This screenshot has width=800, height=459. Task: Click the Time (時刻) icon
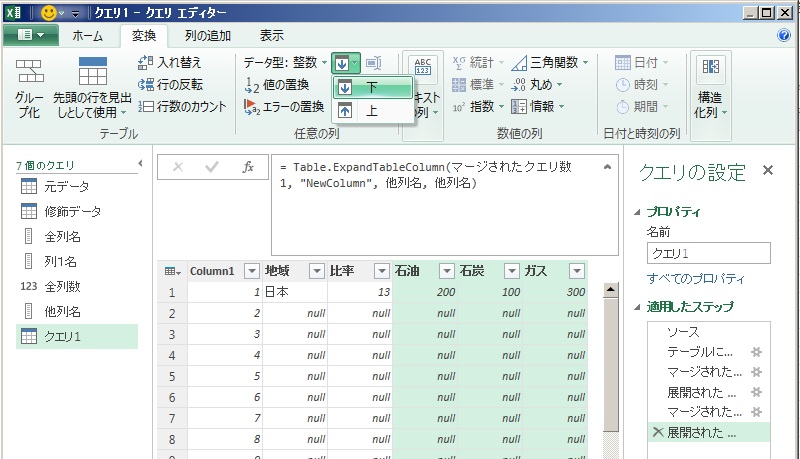623,85
